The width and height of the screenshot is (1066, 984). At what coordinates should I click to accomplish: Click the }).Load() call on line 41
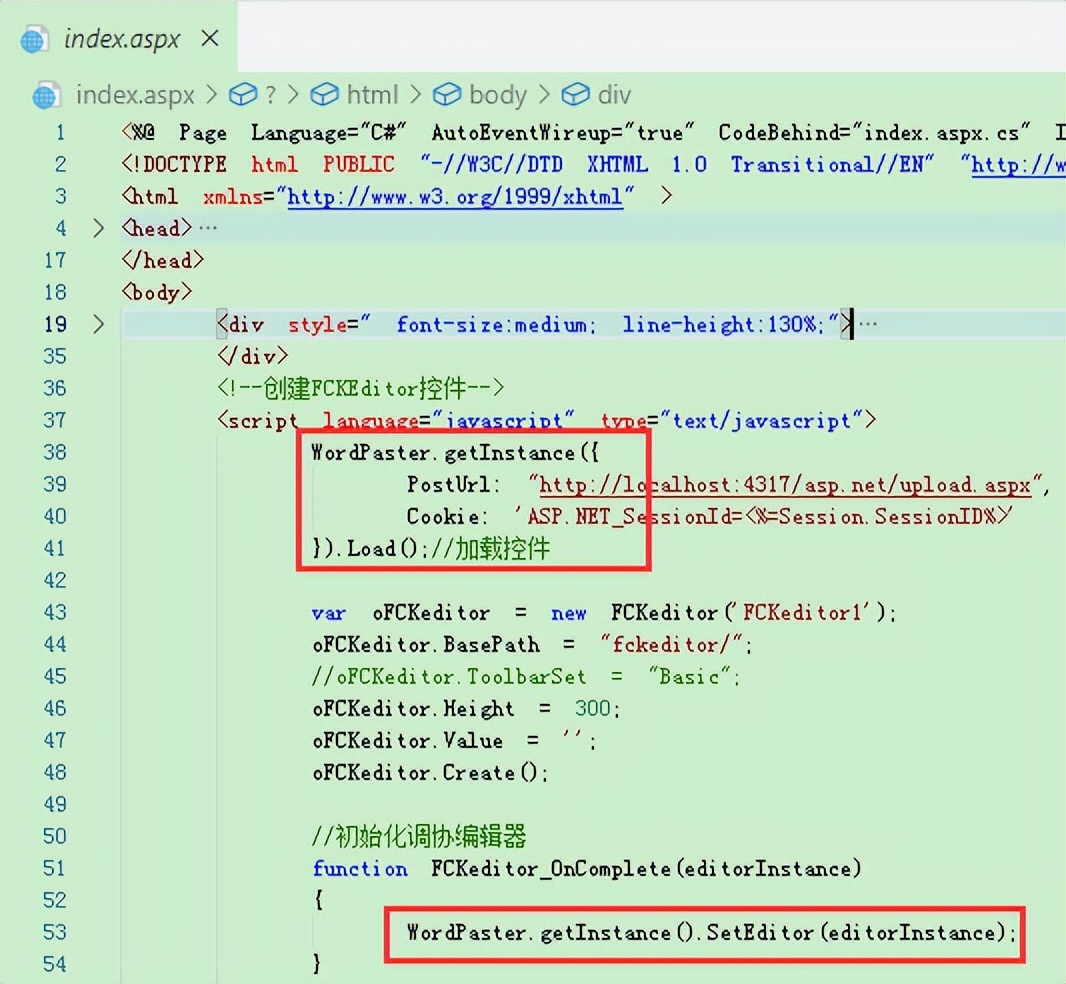pos(370,549)
